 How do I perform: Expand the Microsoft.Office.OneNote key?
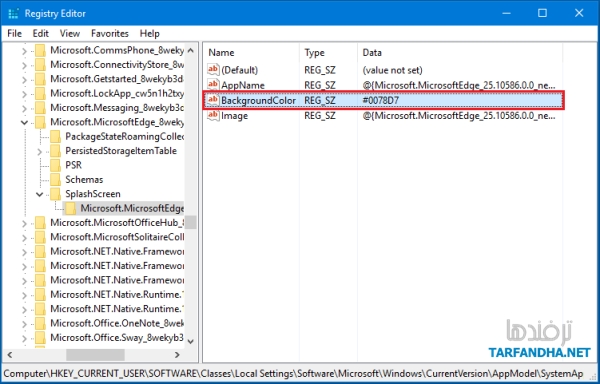point(24,324)
